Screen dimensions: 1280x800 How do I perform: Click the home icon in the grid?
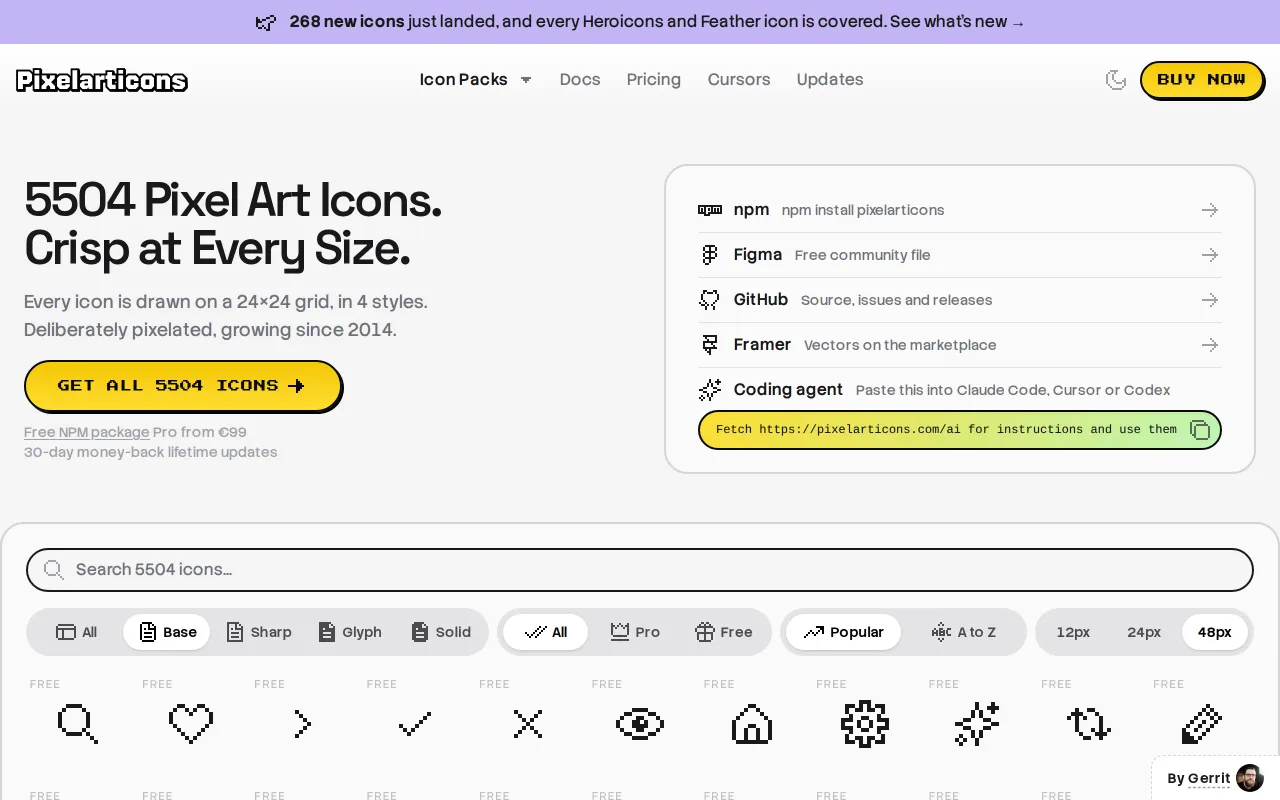(752, 723)
